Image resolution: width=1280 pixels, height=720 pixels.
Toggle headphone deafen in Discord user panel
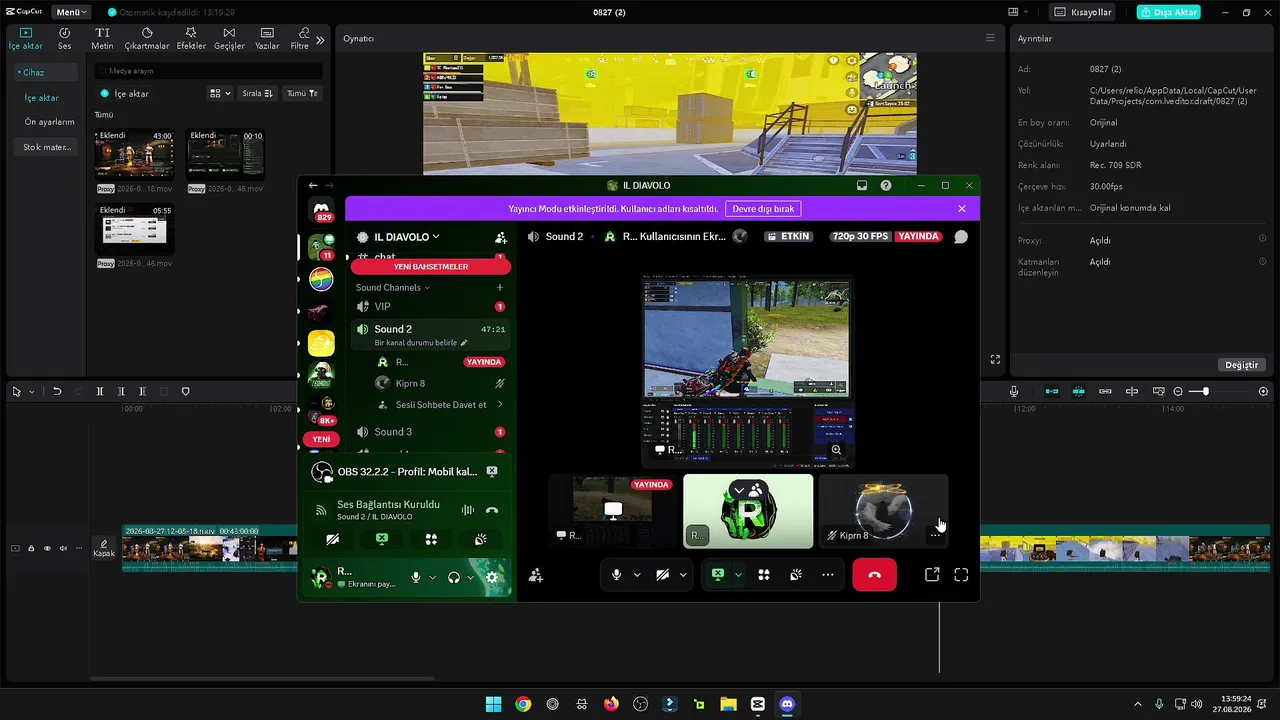455,577
